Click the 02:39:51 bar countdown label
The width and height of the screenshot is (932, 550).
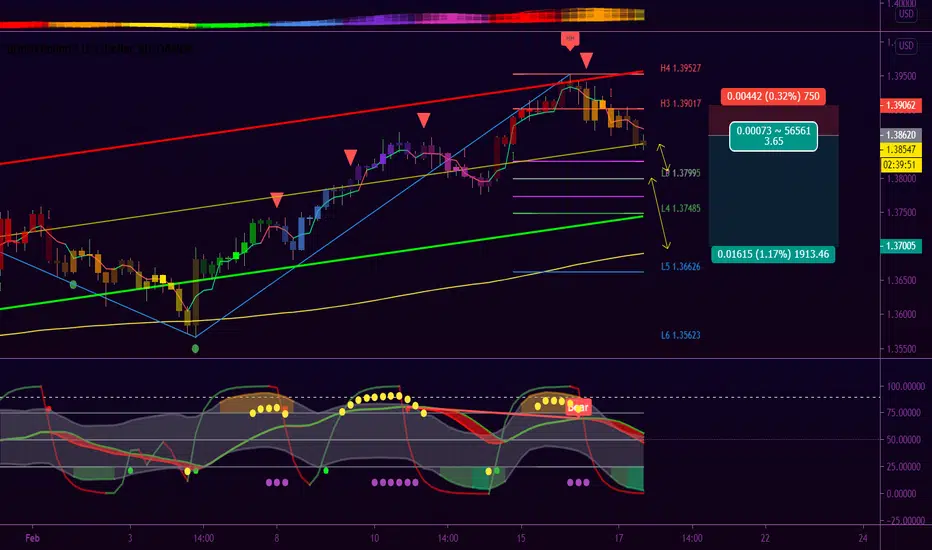(x=900, y=165)
